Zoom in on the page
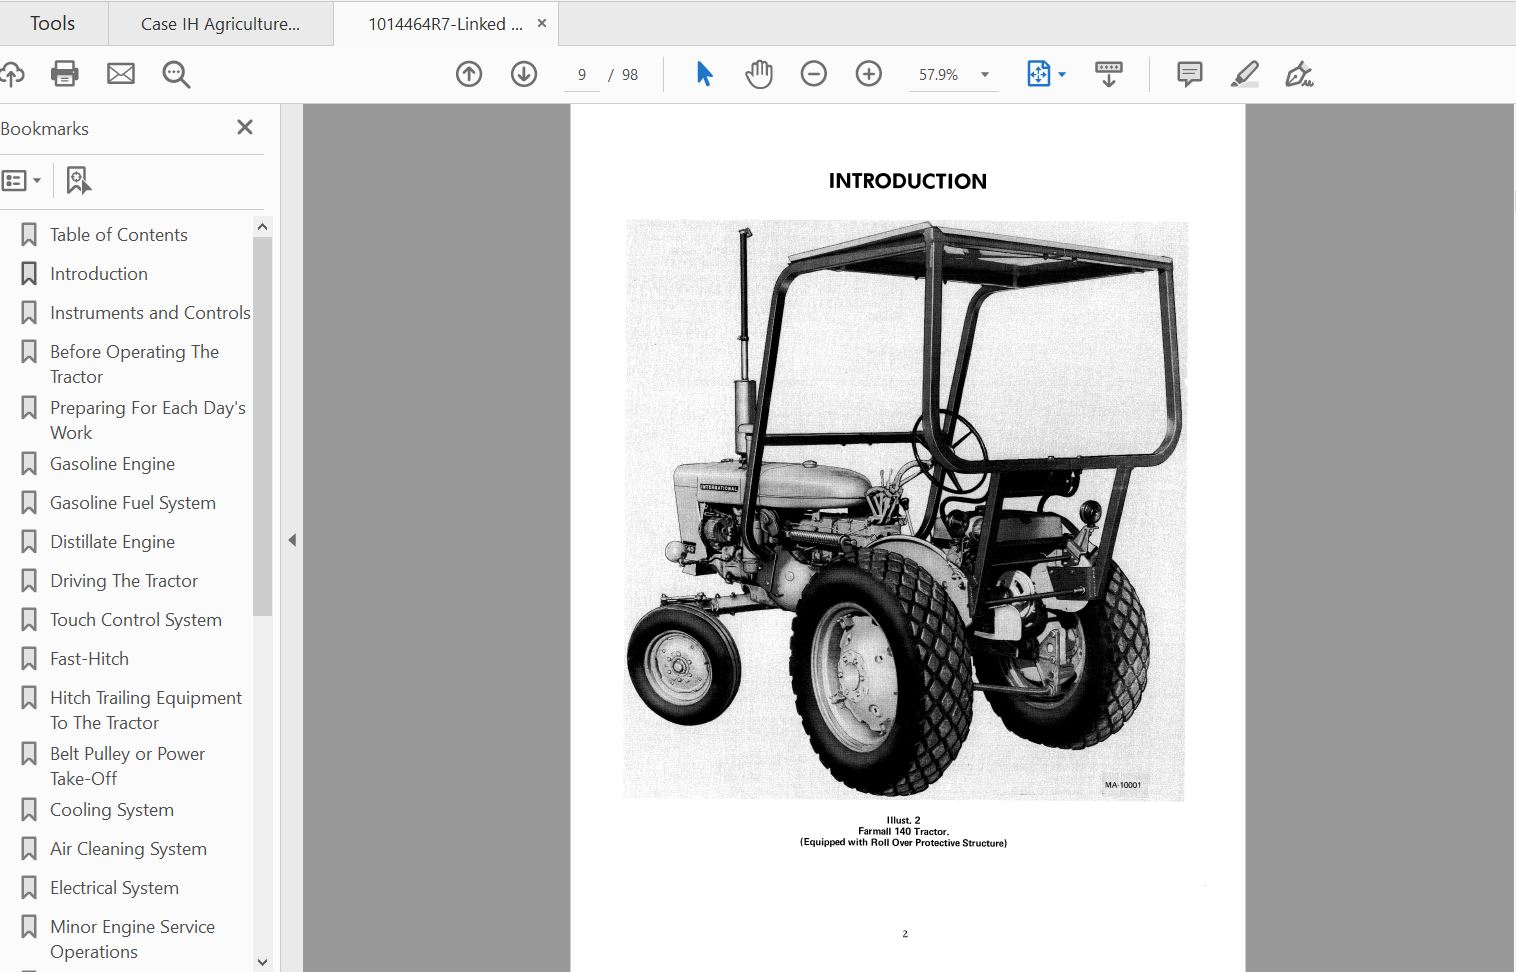 [868, 73]
